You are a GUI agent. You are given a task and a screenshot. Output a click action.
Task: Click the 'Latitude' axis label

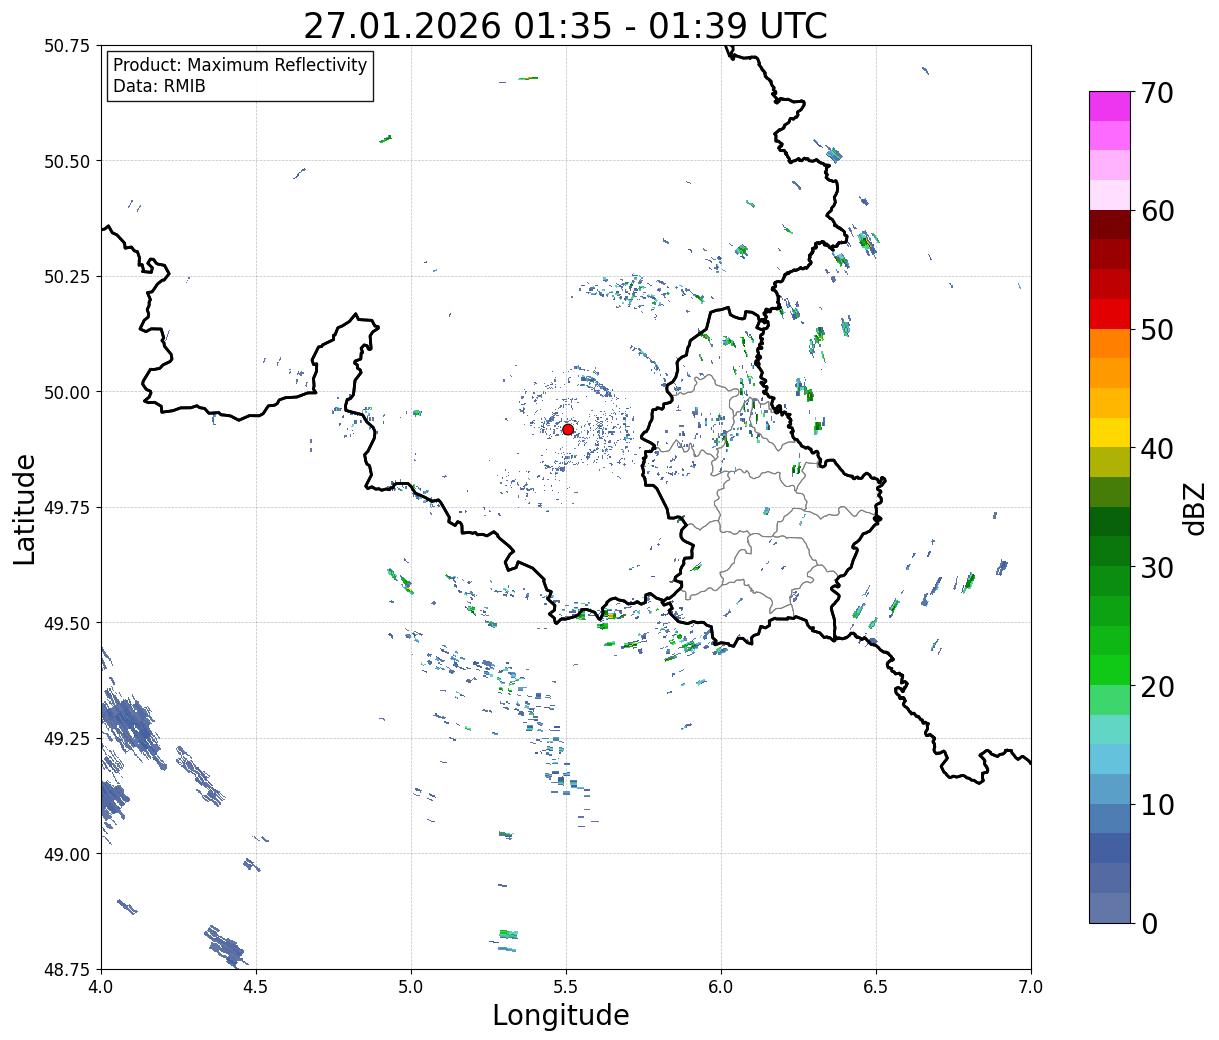25,509
